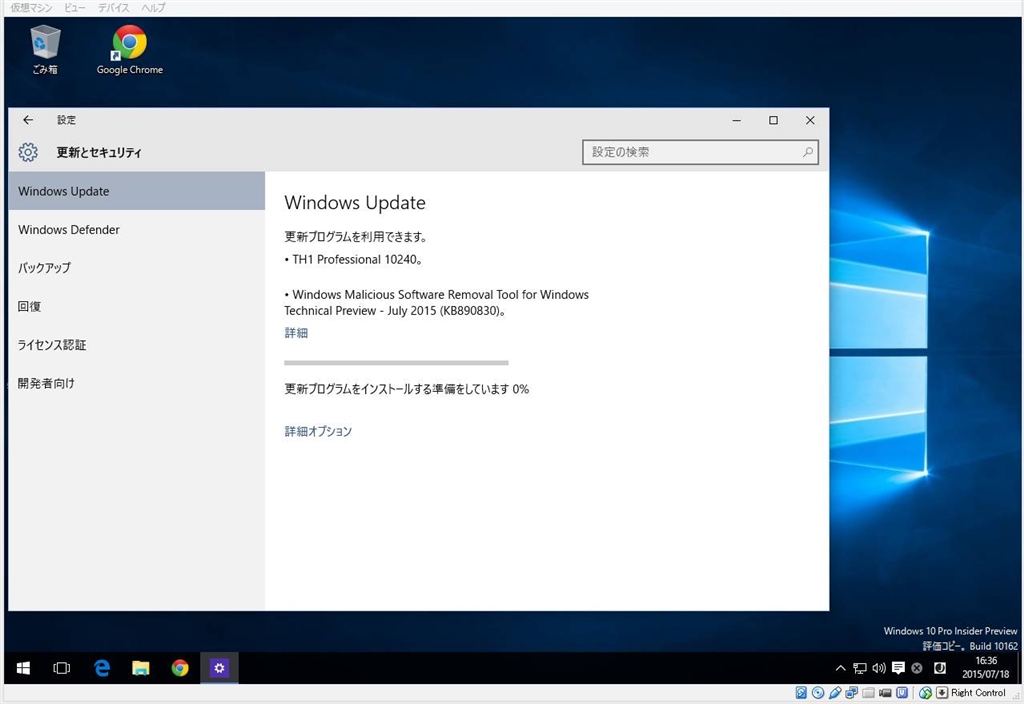Go back with the Settings back arrow

27,120
